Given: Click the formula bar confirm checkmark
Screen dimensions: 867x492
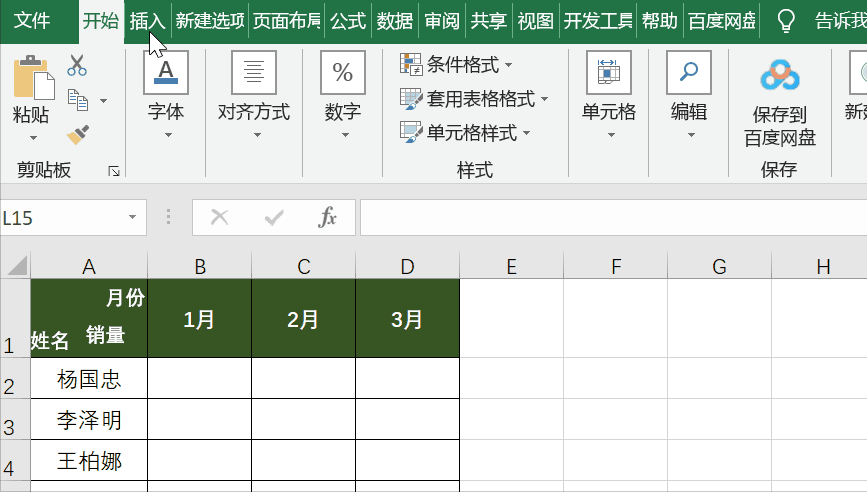Looking at the screenshot, I should click(x=274, y=217).
